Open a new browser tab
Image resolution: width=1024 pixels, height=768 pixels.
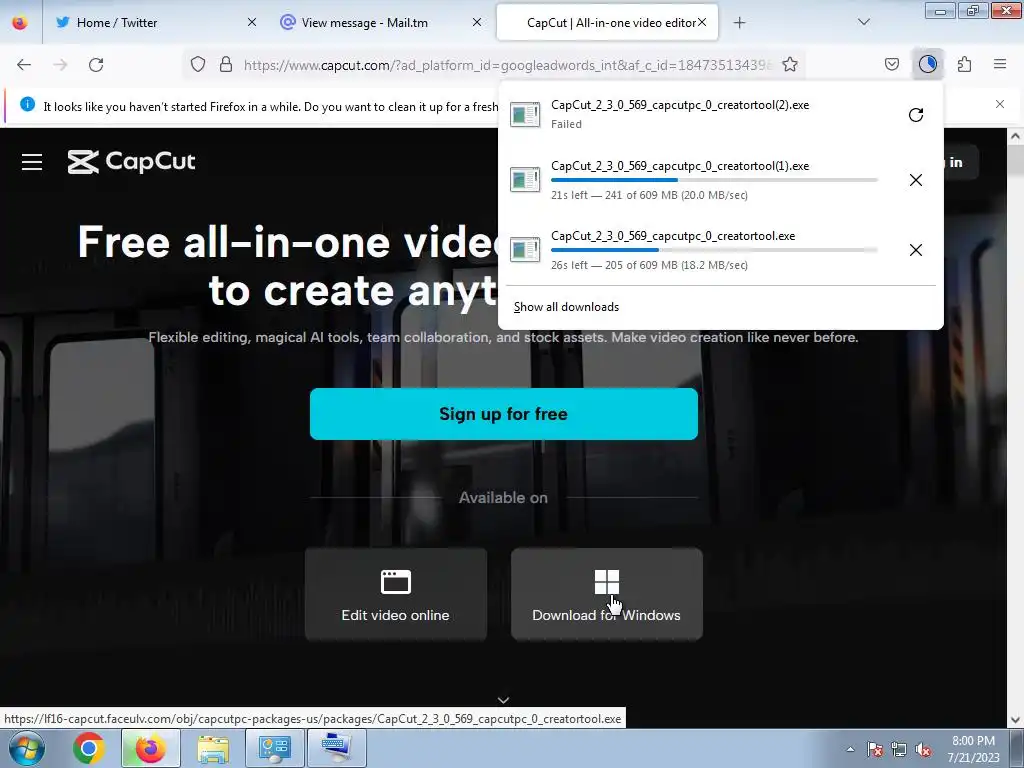(739, 23)
